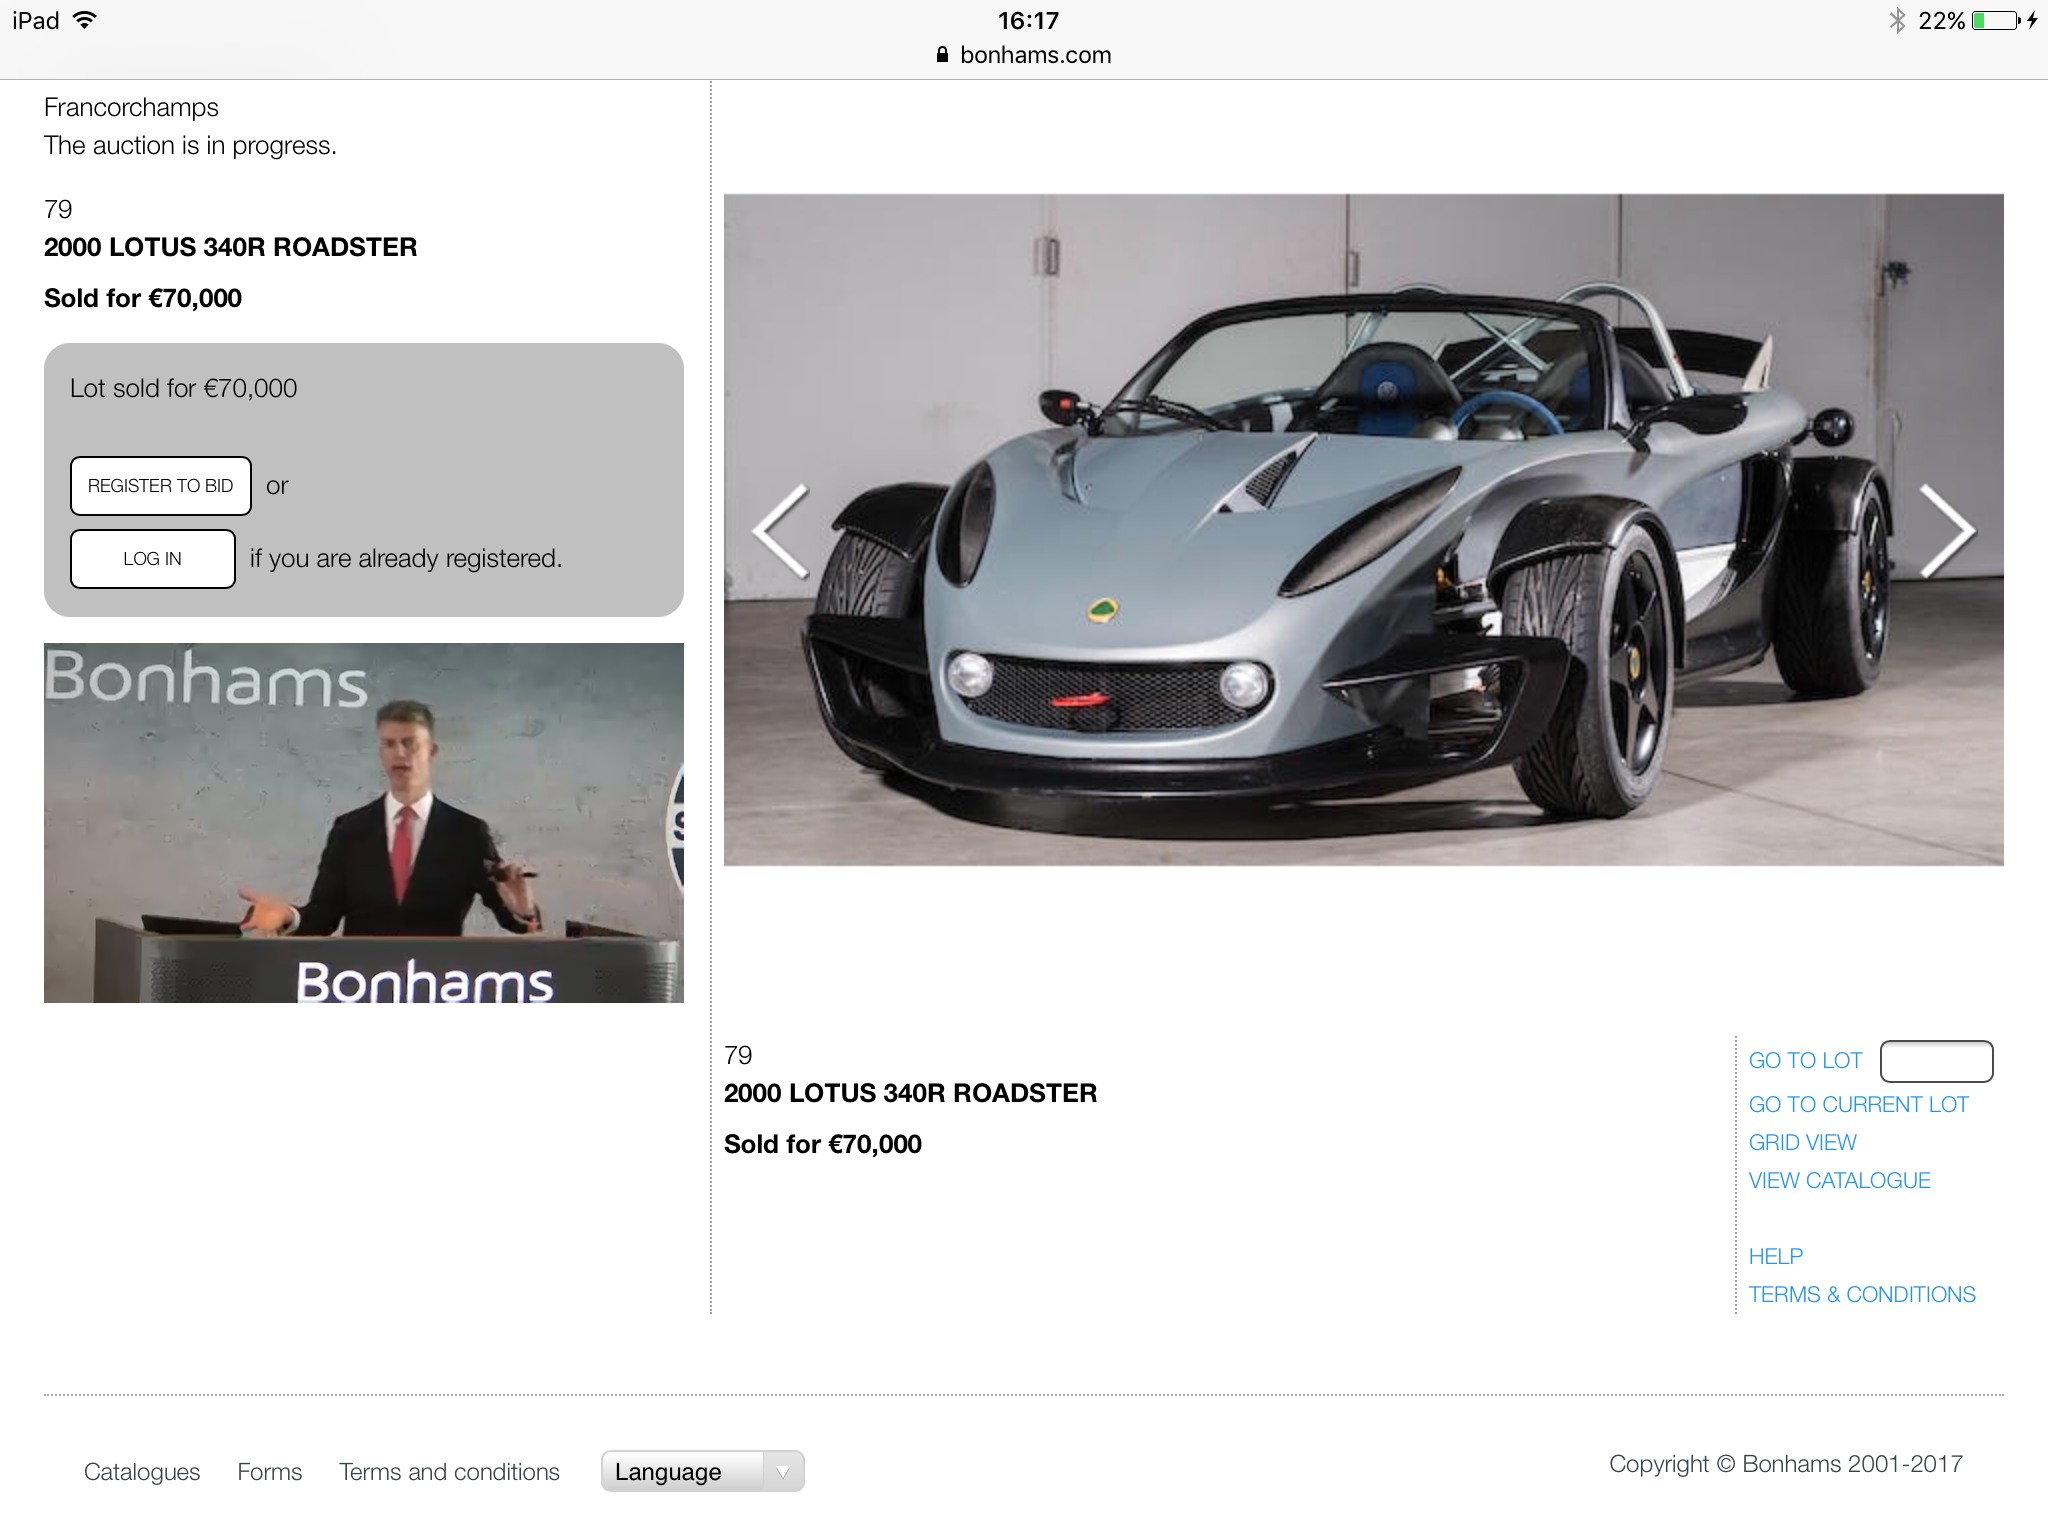
Task: Open the HELP link
Action: 1775,1256
